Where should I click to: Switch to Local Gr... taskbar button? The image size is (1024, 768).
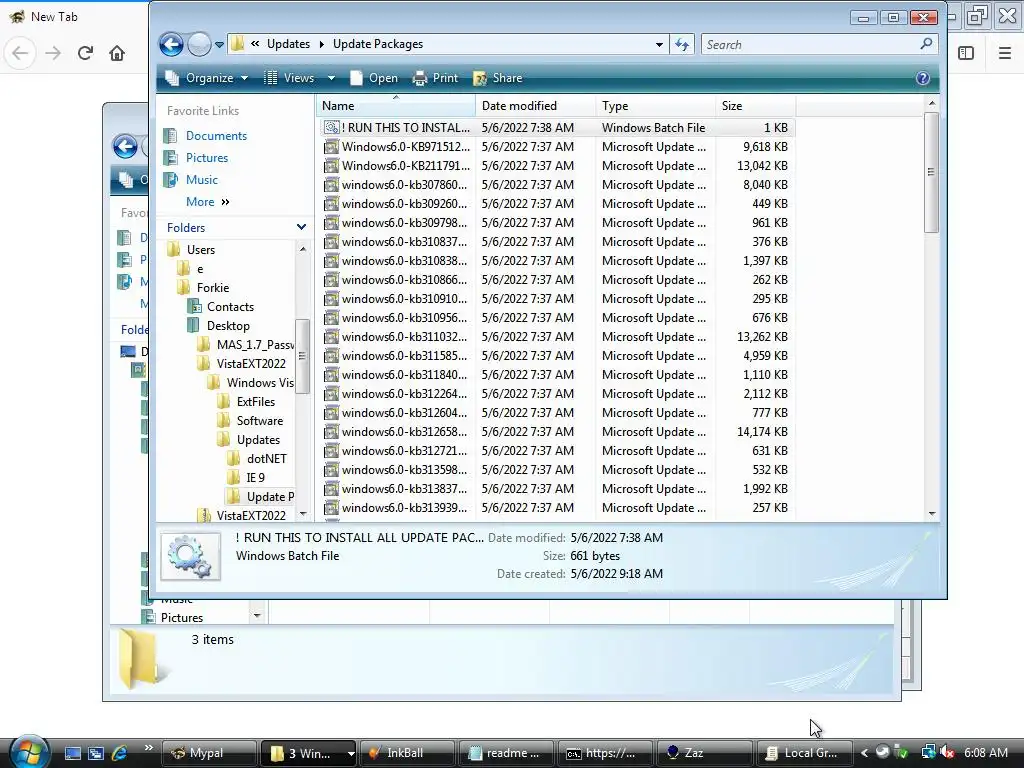[x=804, y=753]
